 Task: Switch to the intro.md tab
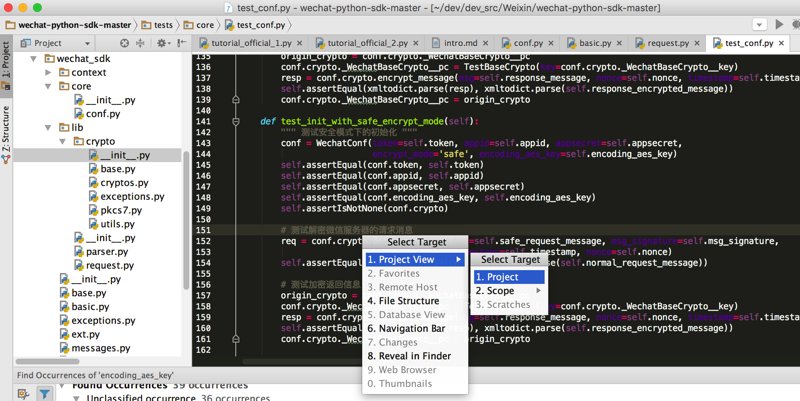460,43
